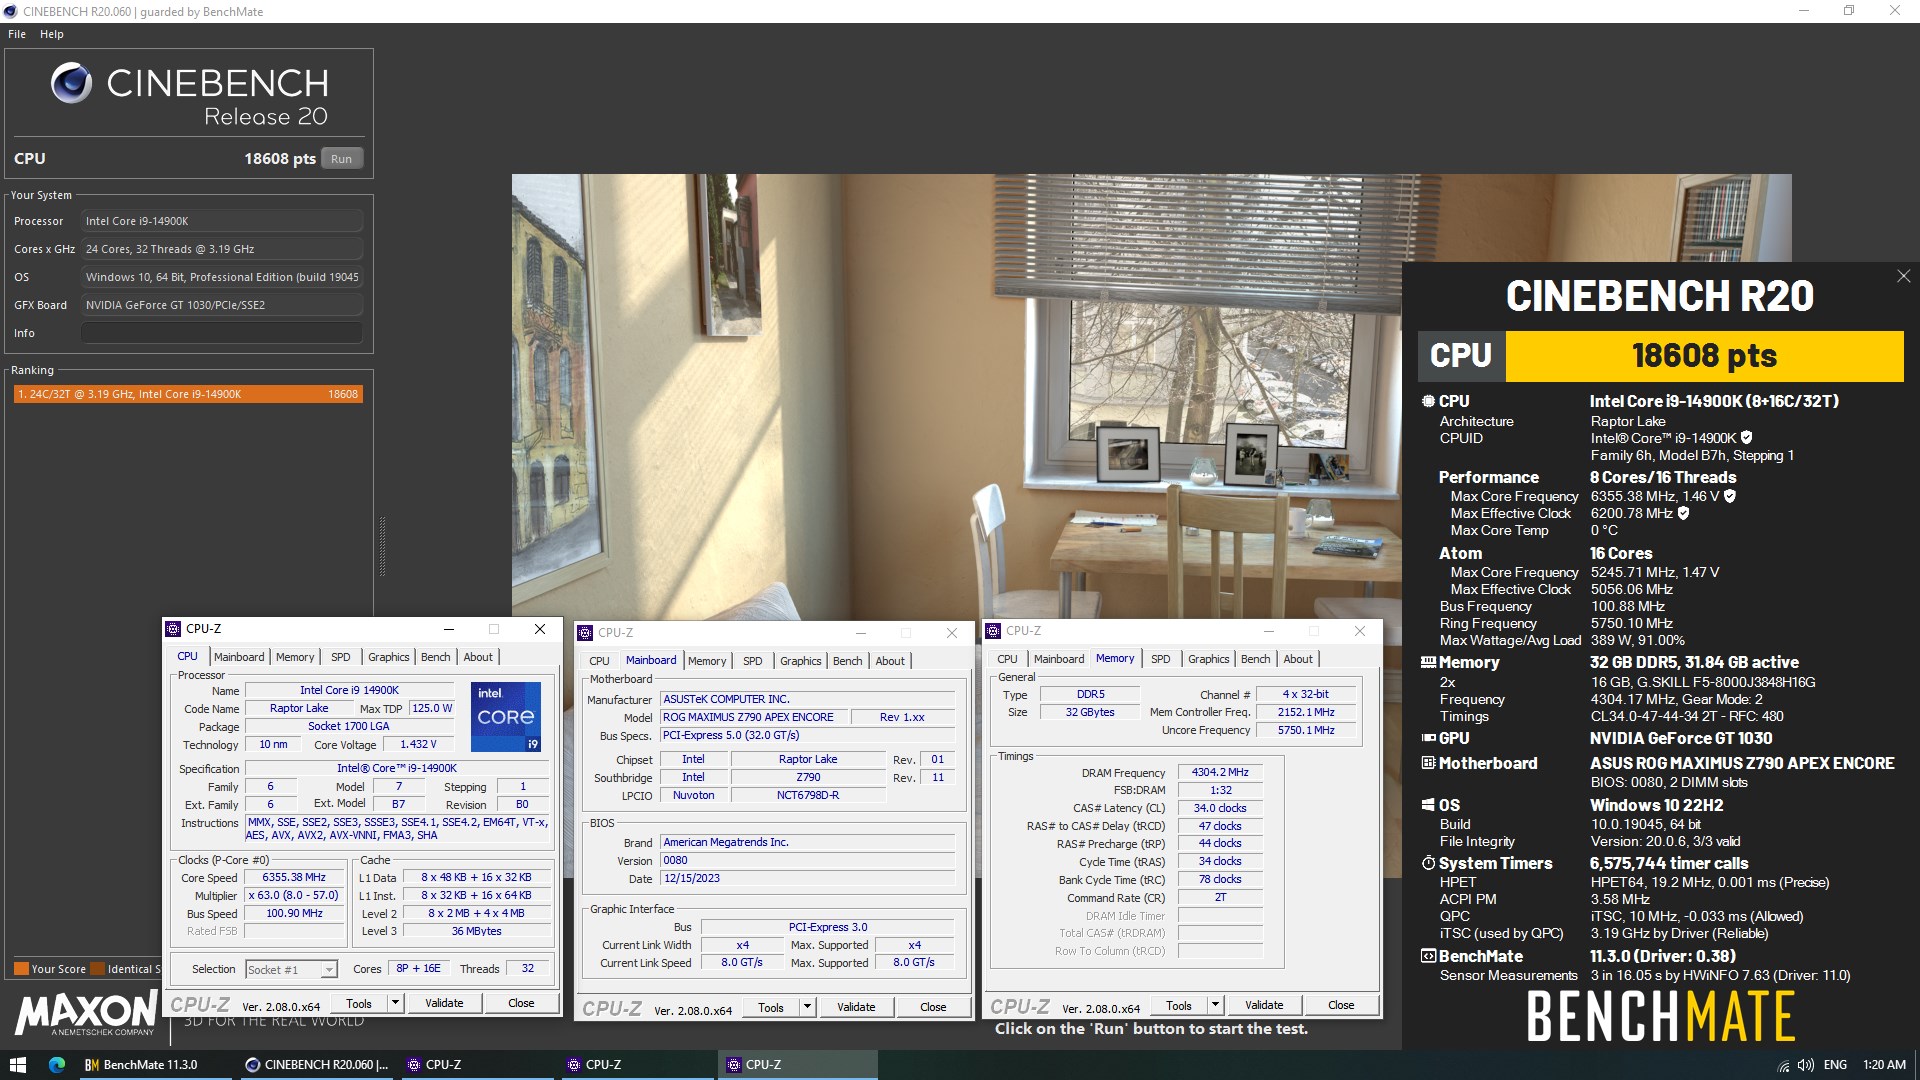Launch Microsoft Edge from the taskbar
Image resolution: width=1920 pixels, height=1080 pixels.
[x=57, y=1065]
